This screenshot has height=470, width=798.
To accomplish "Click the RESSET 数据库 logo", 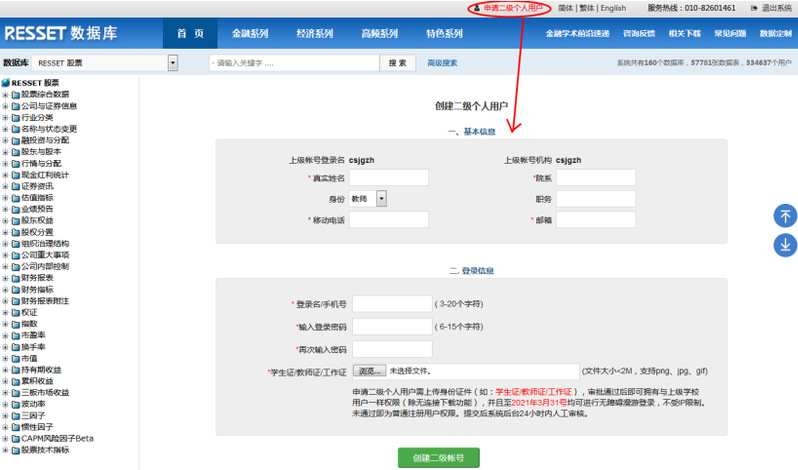I will point(61,33).
